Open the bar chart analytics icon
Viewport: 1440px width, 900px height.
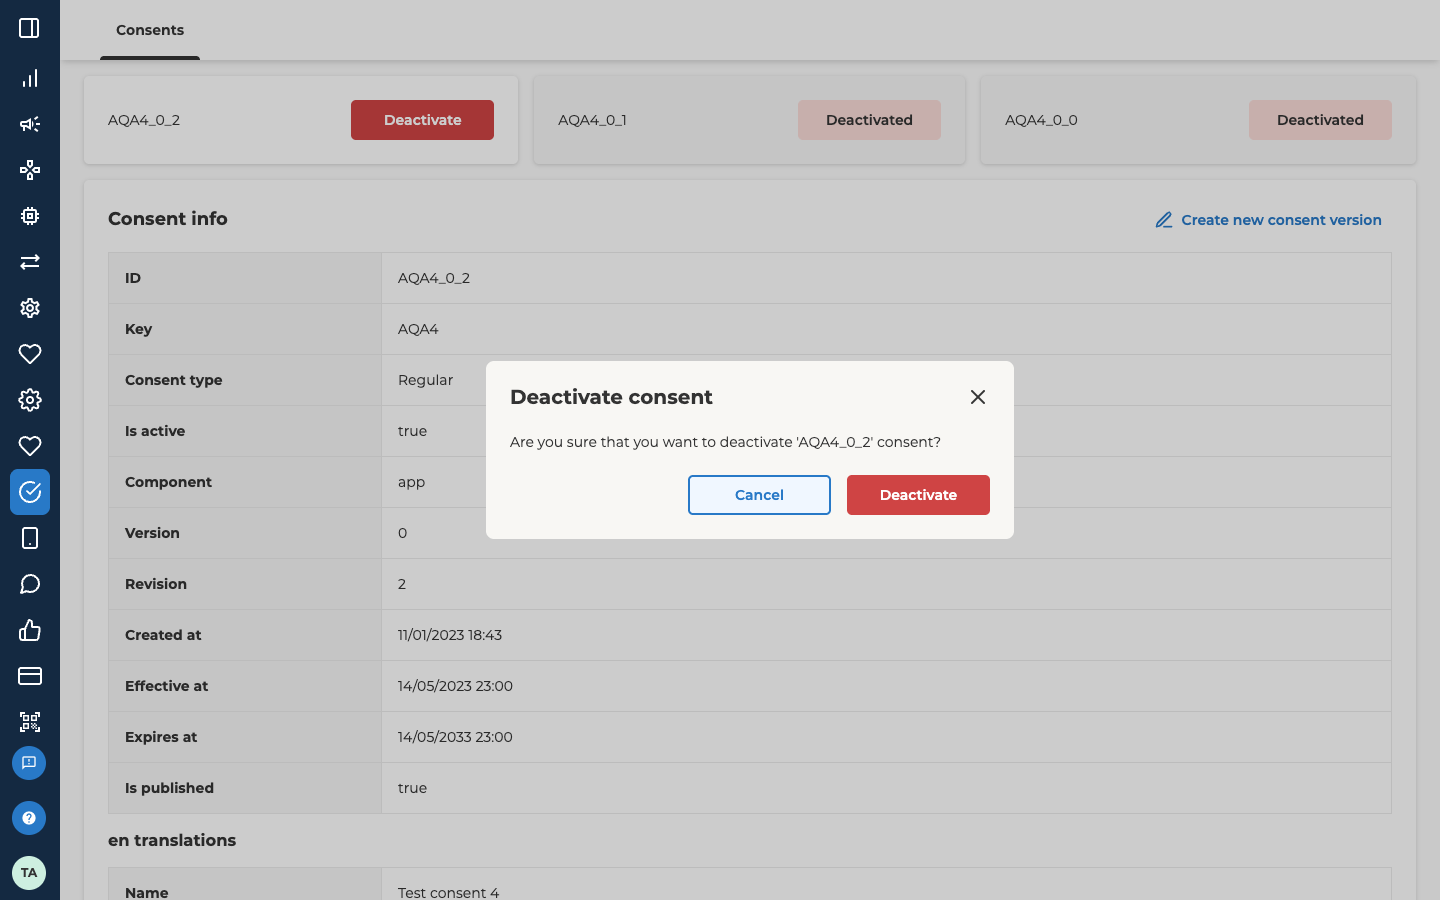point(30,78)
